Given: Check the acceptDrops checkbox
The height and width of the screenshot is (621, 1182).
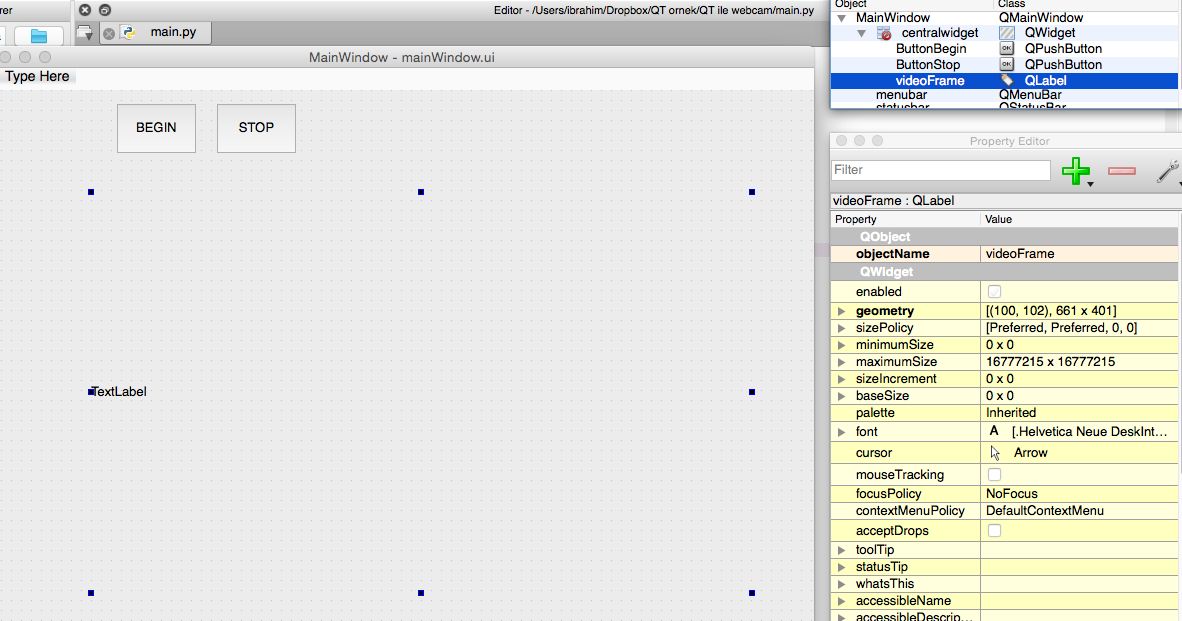Looking at the screenshot, I should tap(994, 530).
